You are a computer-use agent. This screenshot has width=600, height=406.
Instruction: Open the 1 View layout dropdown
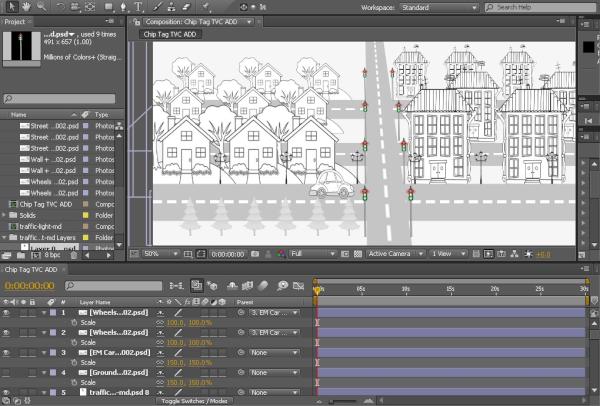[x=448, y=254]
